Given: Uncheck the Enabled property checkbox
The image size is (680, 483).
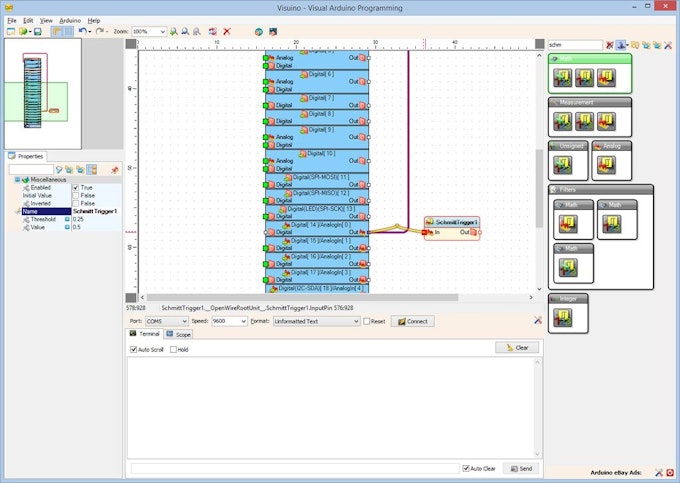Looking at the screenshot, I should 75,187.
